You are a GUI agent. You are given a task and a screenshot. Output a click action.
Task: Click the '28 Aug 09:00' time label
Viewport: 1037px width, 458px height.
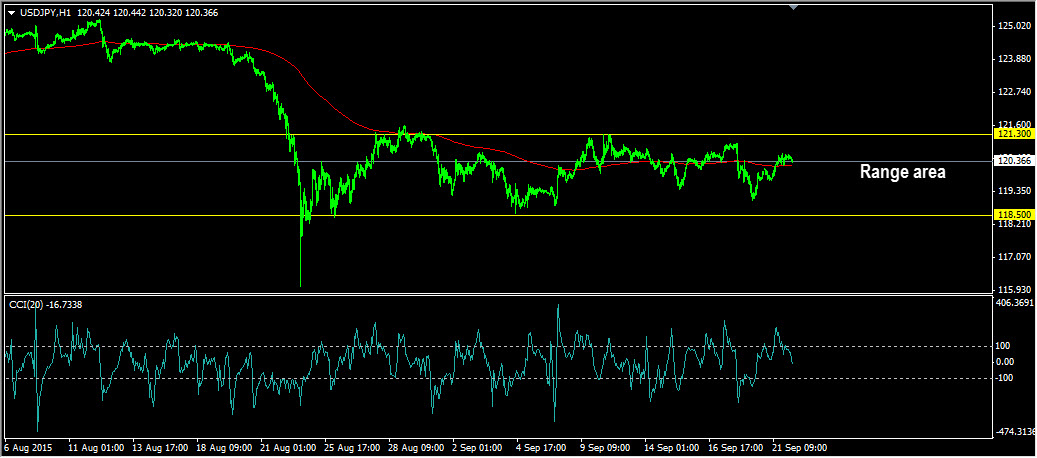coord(416,447)
